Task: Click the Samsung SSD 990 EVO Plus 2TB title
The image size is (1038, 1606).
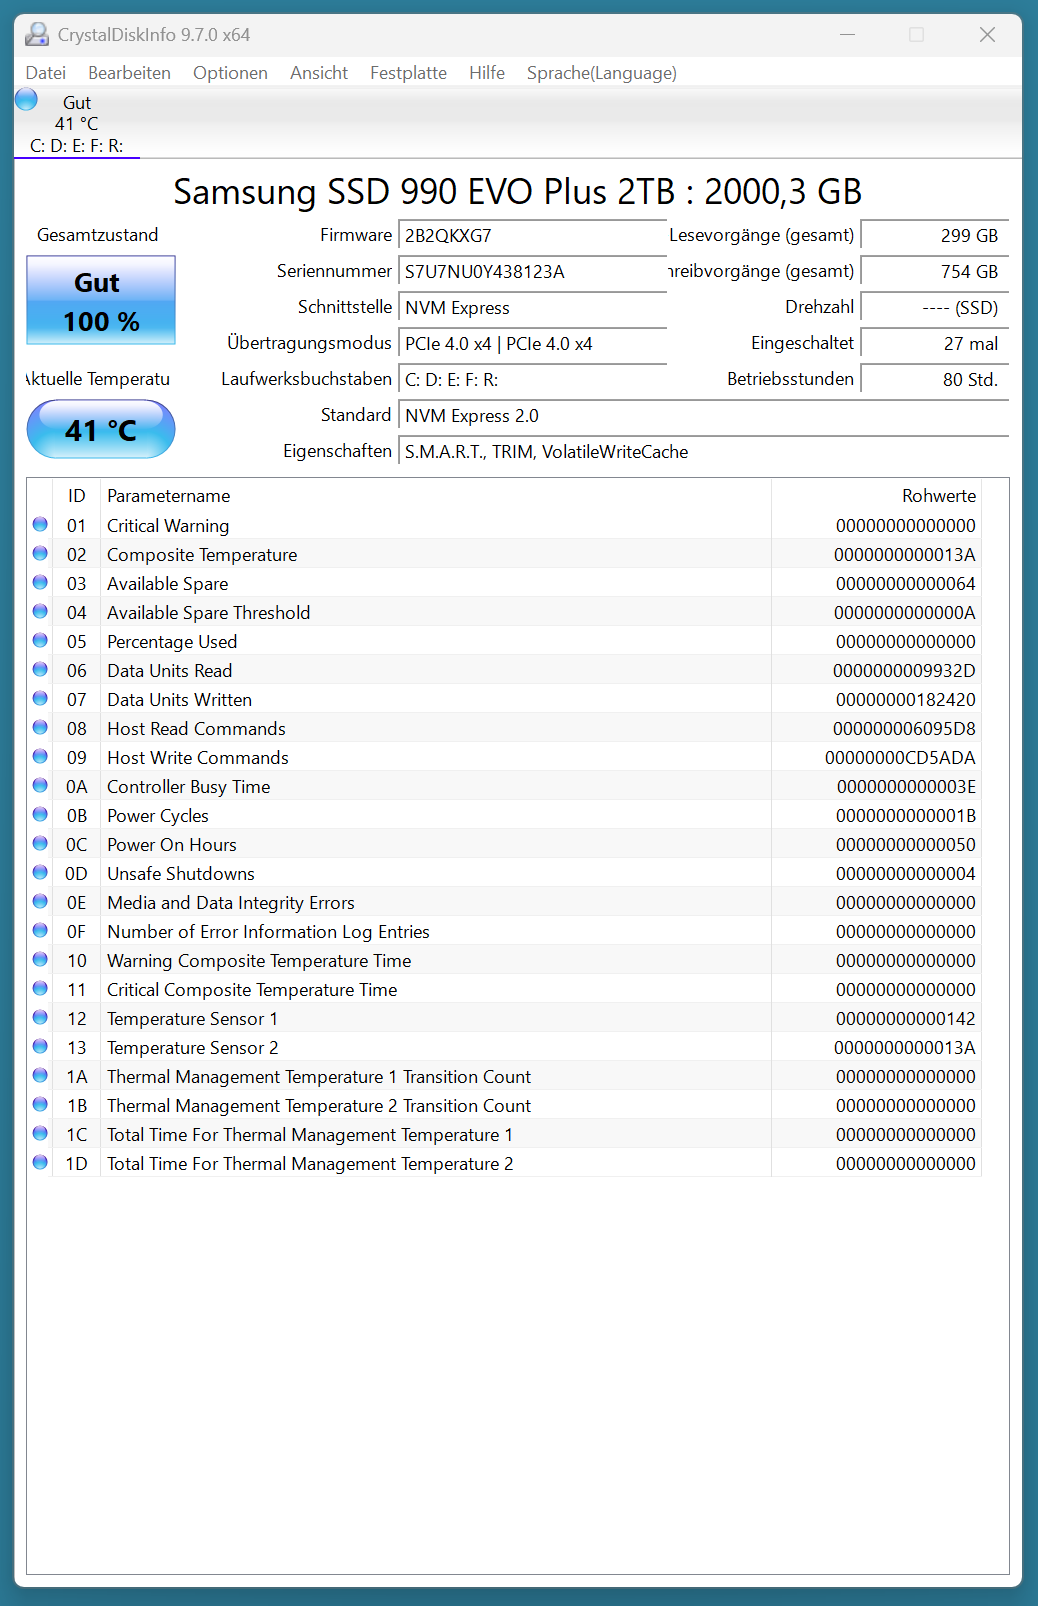Action: coord(518,191)
